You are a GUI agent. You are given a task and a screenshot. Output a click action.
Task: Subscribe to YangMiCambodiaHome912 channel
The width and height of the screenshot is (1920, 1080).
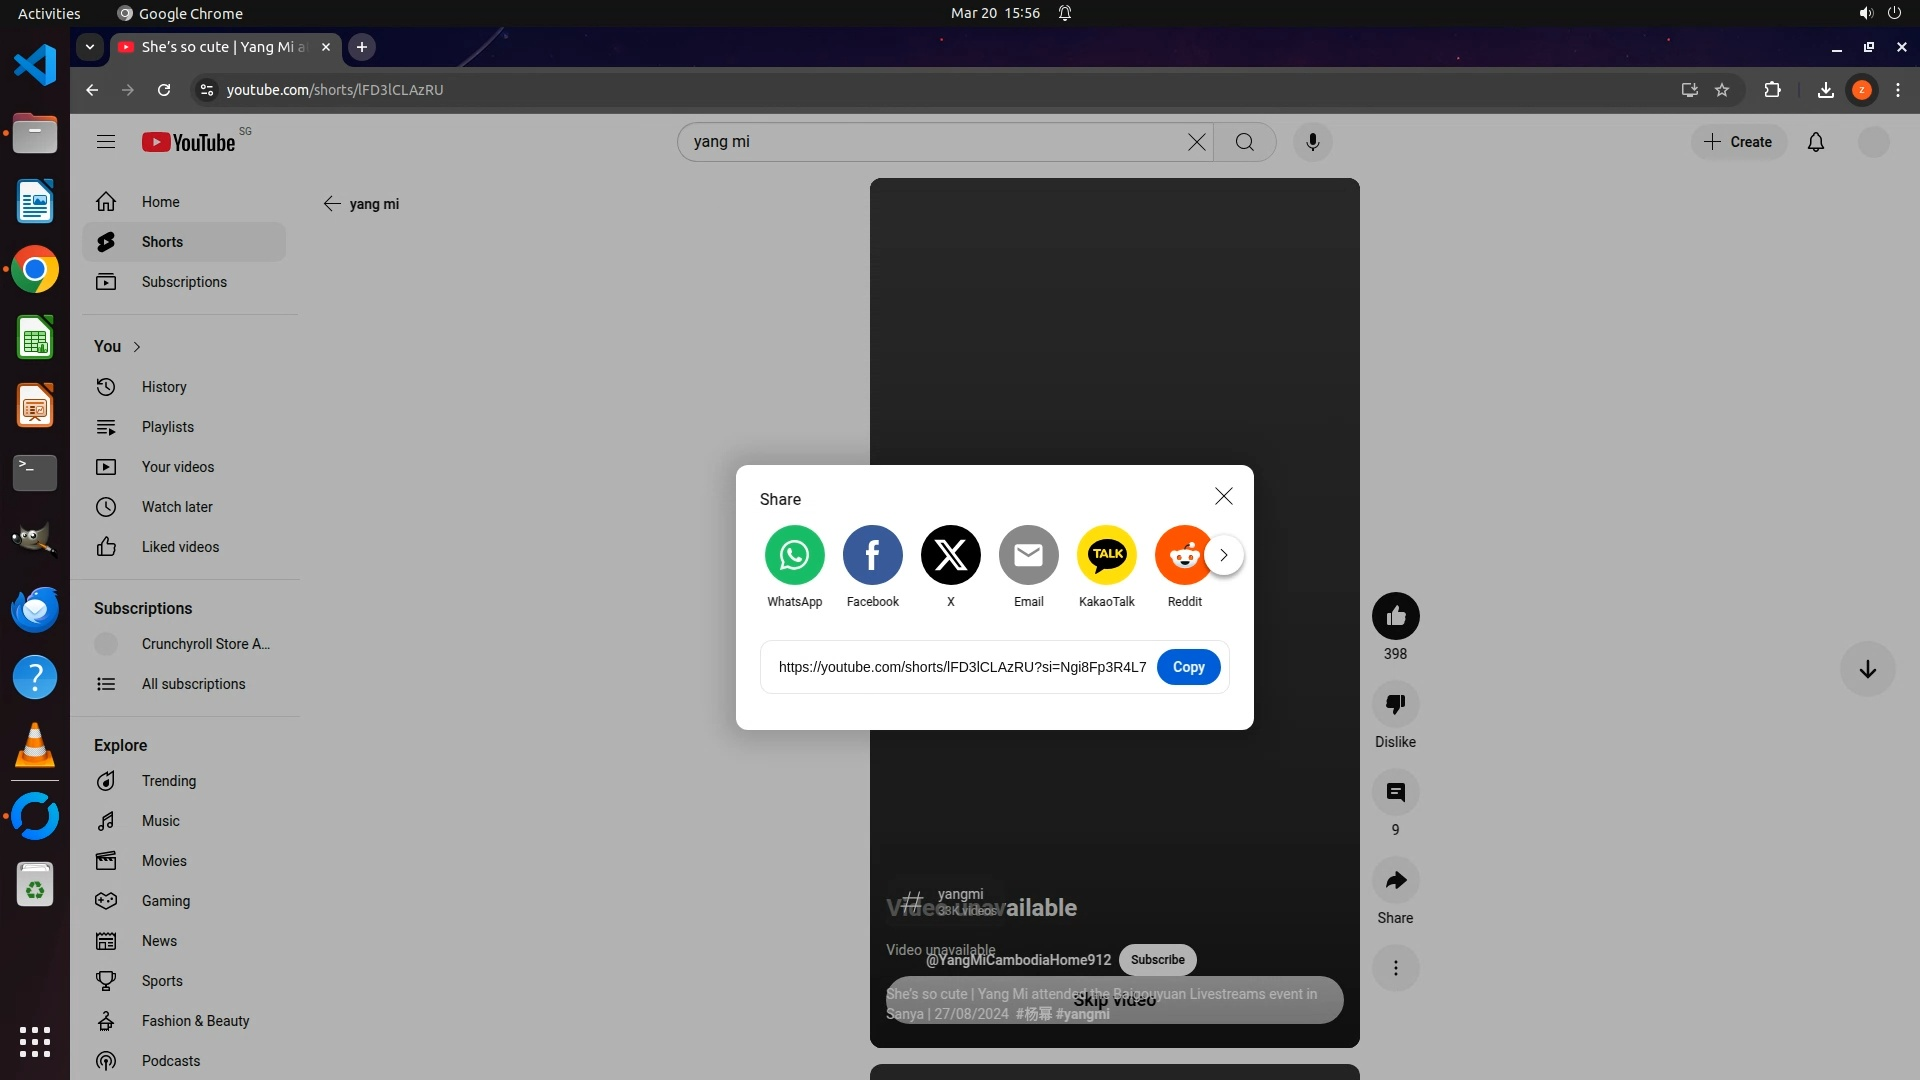click(x=1157, y=960)
